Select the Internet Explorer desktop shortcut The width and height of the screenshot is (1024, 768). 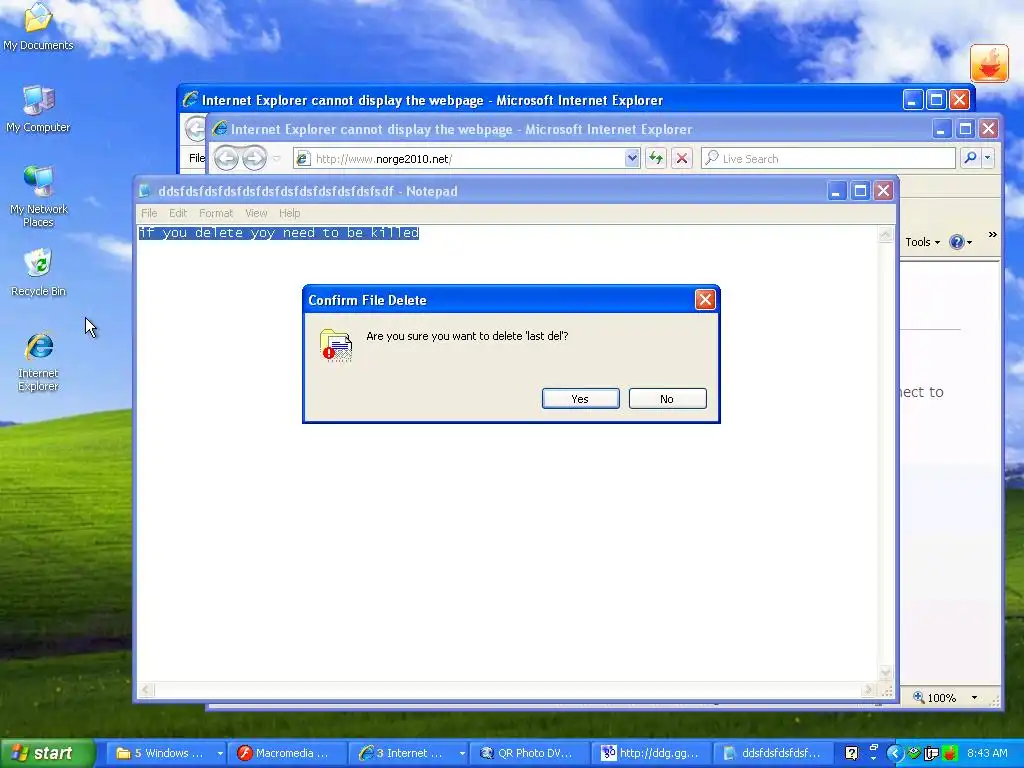click(x=38, y=361)
